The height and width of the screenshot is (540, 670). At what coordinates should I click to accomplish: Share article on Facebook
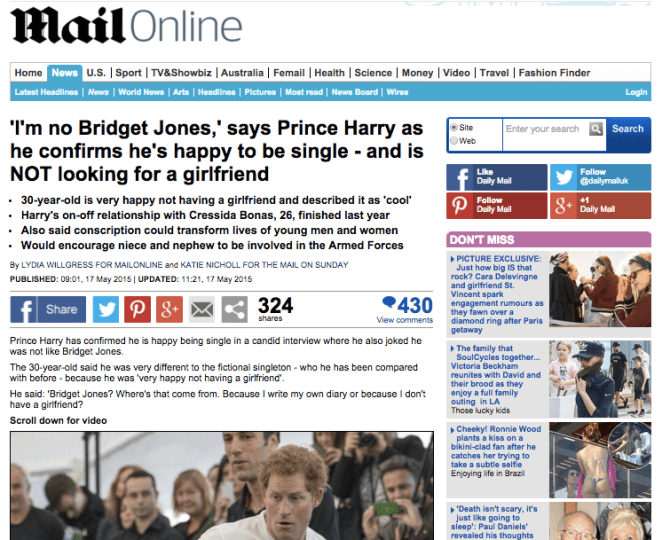point(48,309)
